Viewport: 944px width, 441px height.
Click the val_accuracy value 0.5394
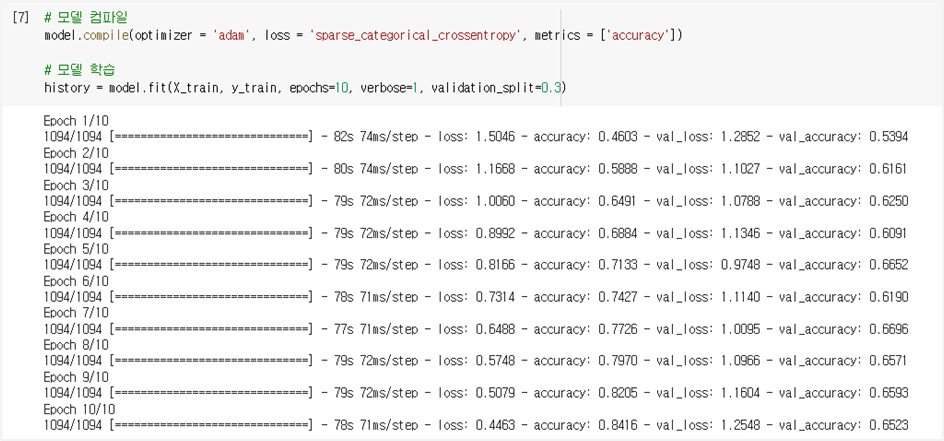[889, 137]
